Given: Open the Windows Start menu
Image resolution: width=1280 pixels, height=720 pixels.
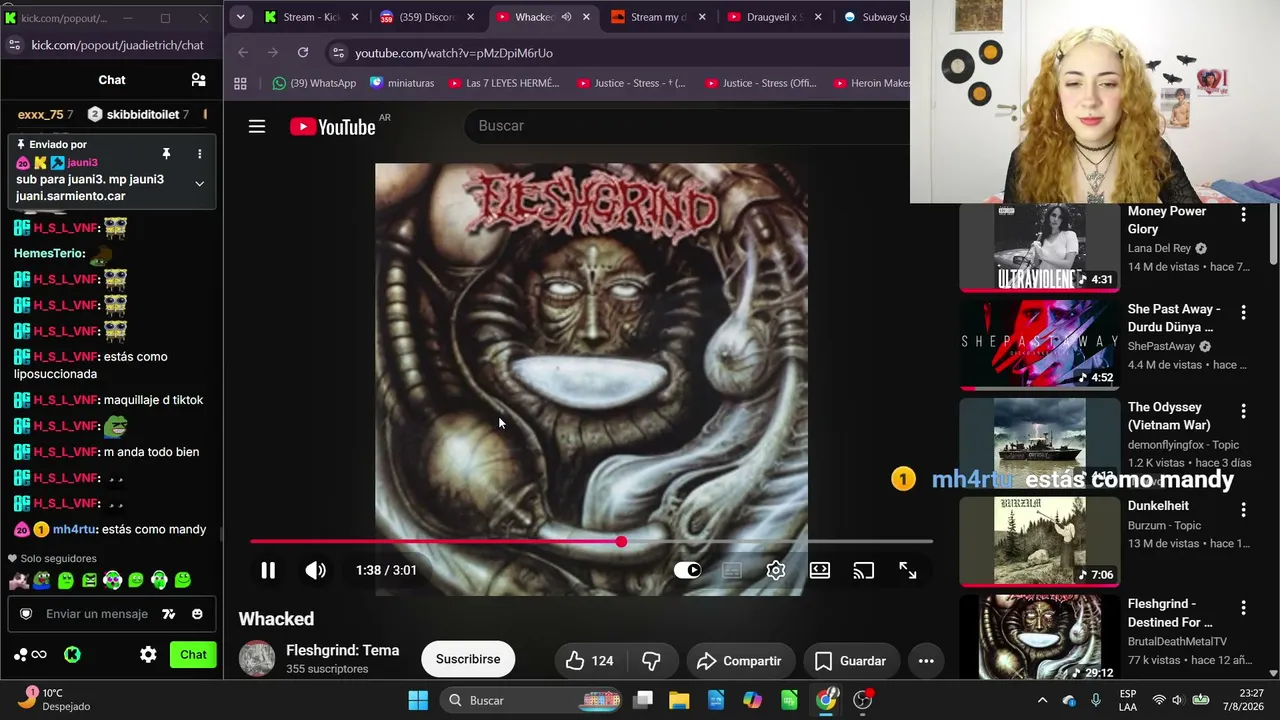Looking at the screenshot, I should click(x=418, y=700).
